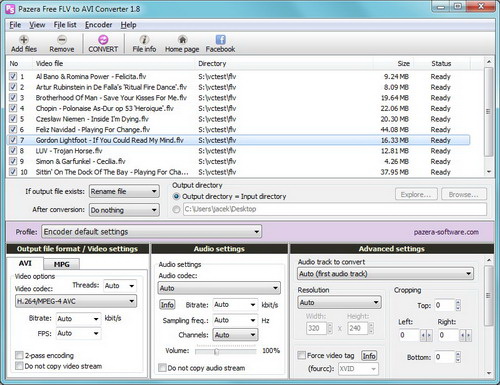Uncheck file 10 Sittin' On The Dock checkbox

point(13,172)
